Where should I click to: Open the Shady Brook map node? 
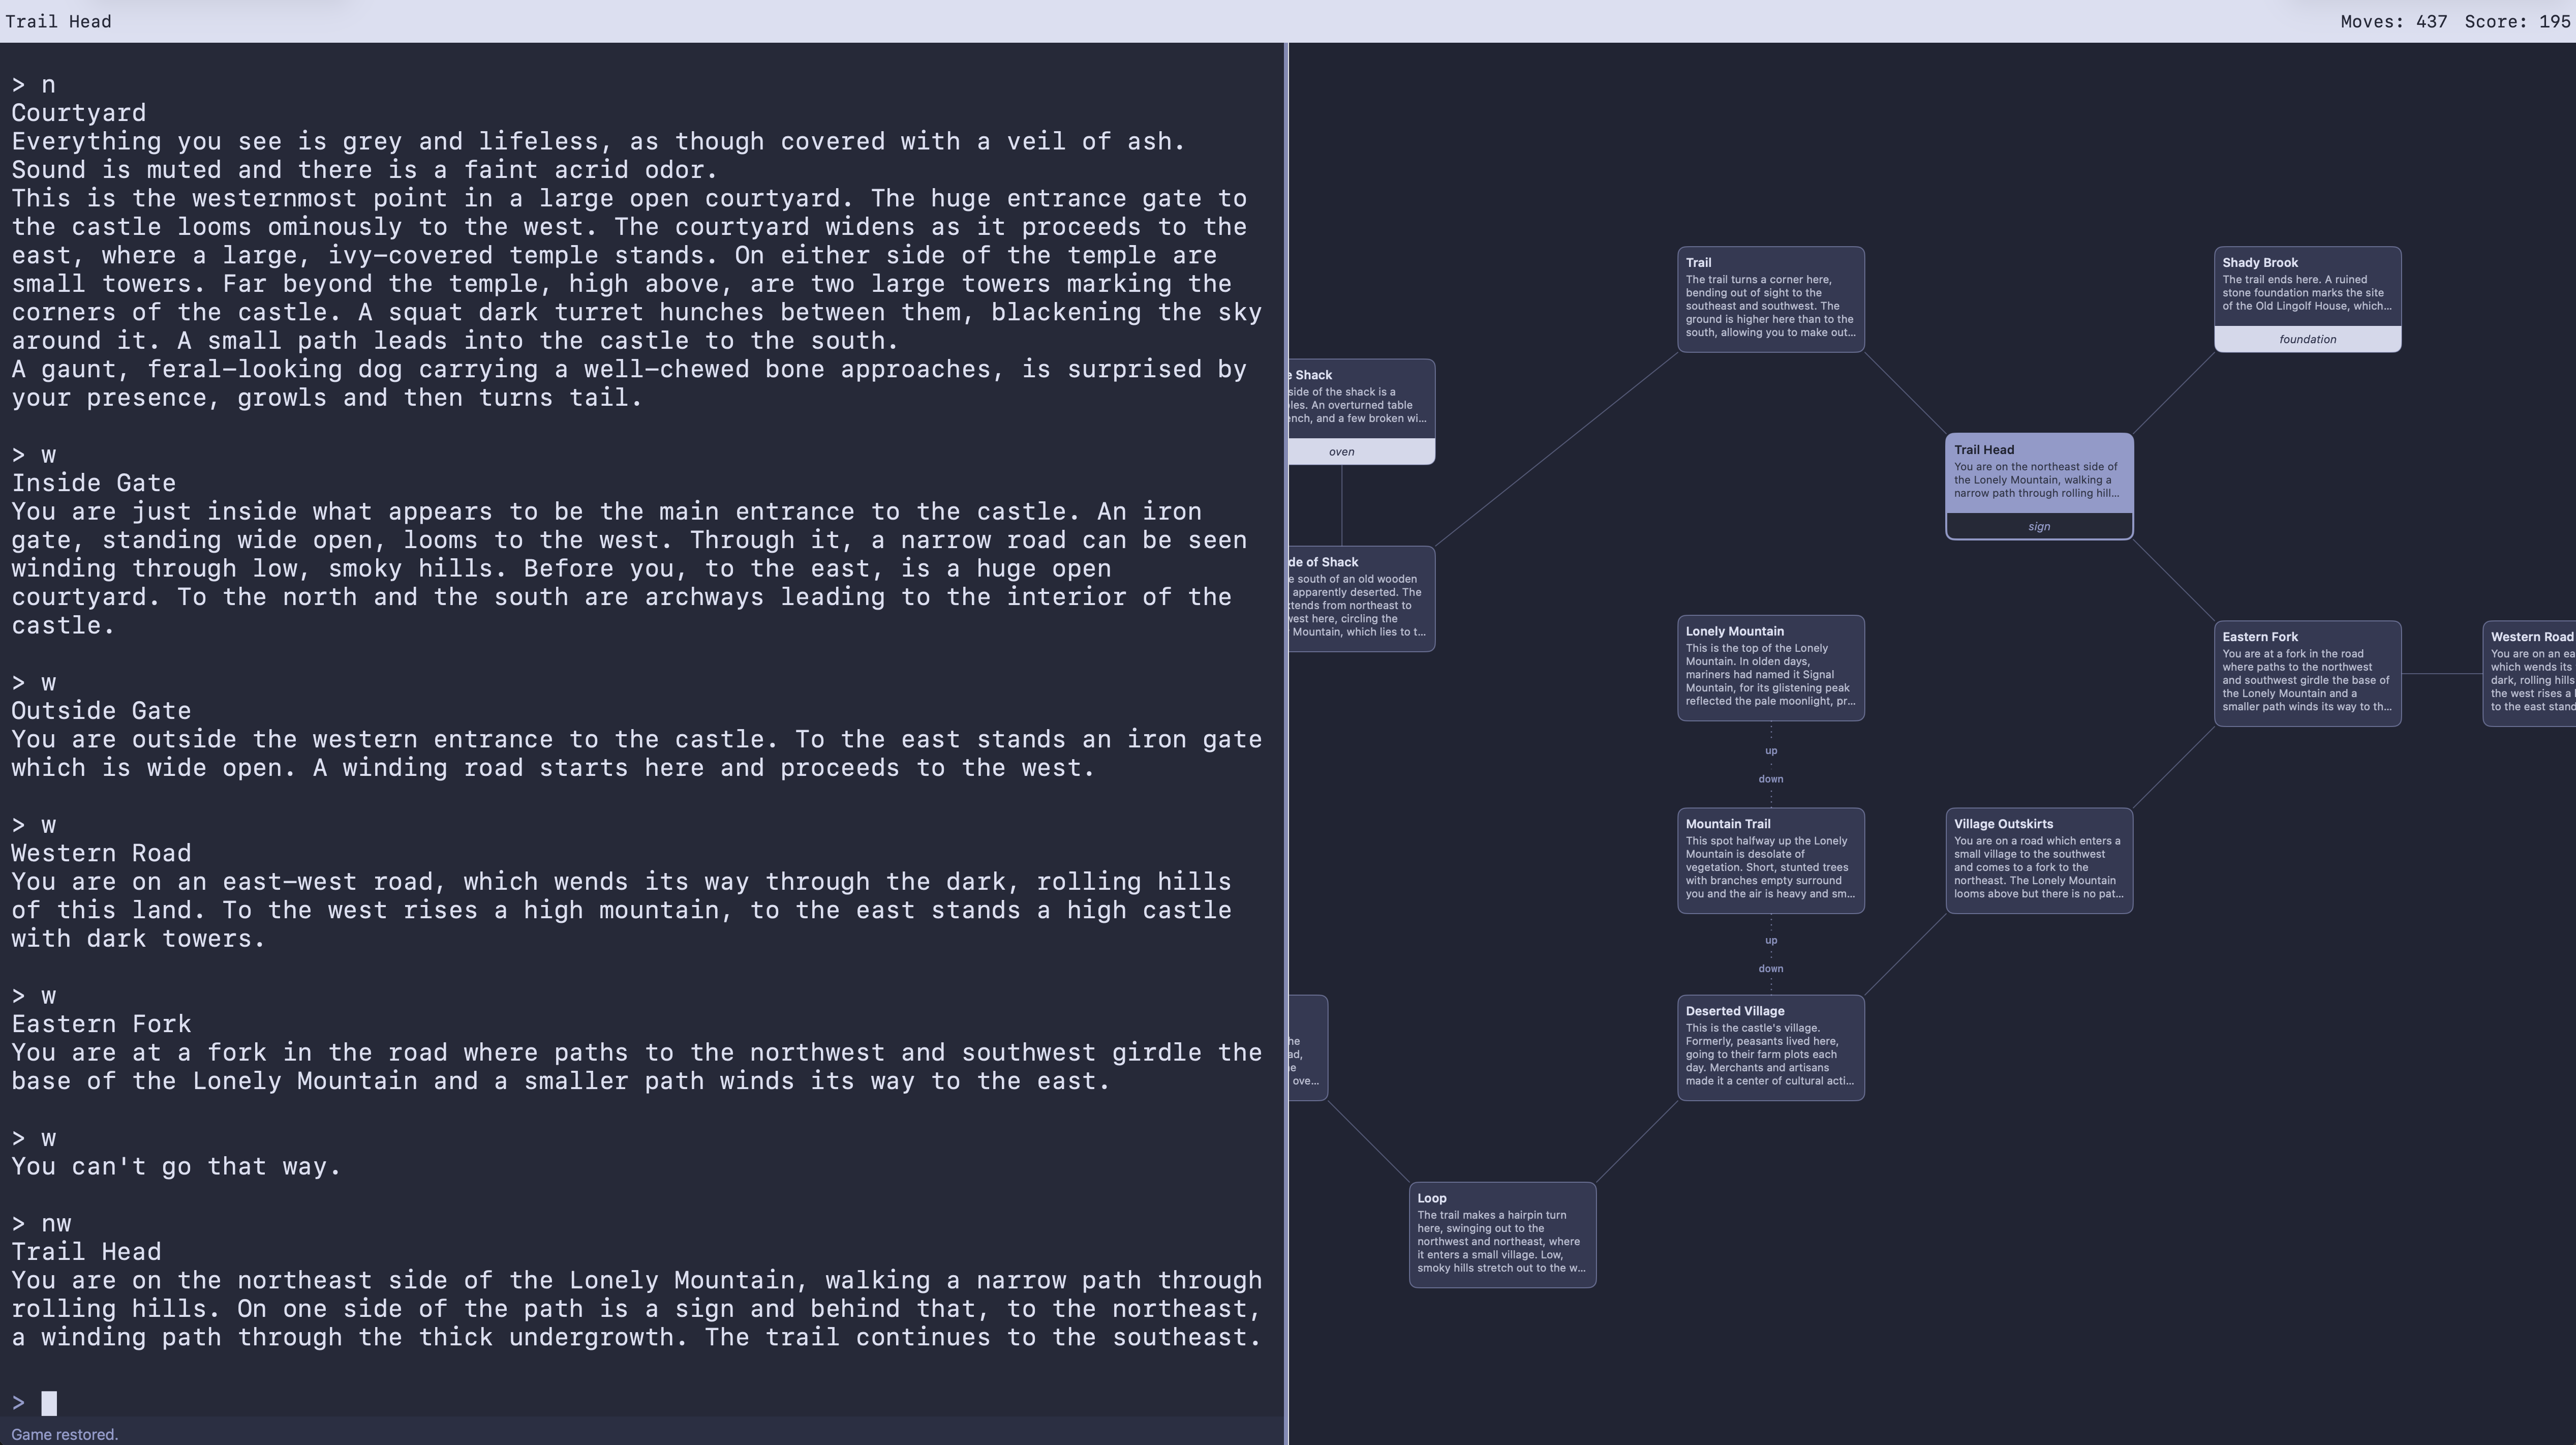[x=2307, y=299]
